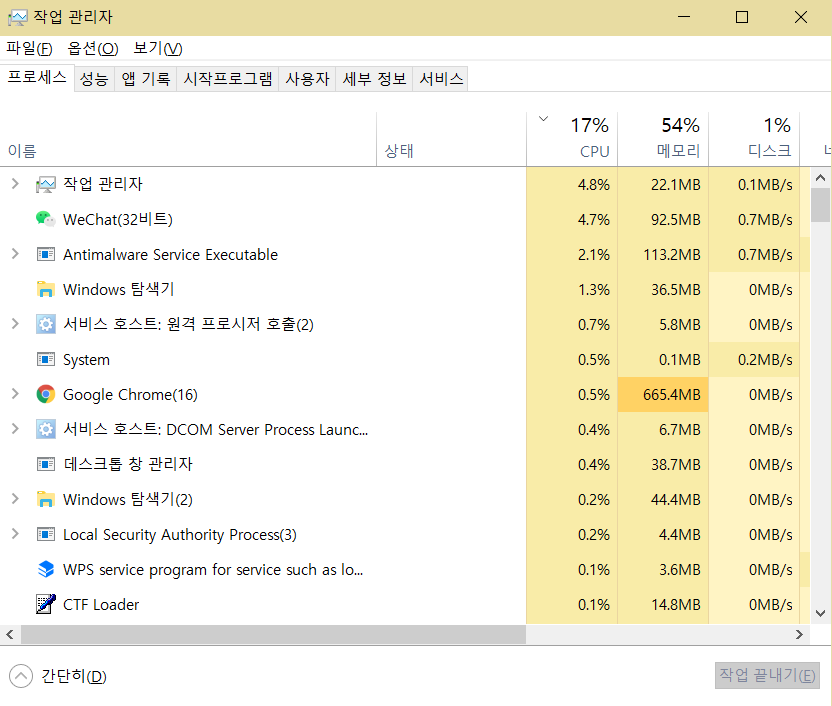Viewport: 832px width, 706px height.
Task: Click the folder icon of Windows 탐색기 1.3%
Action: pyautogui.click(x=46, y=289)
